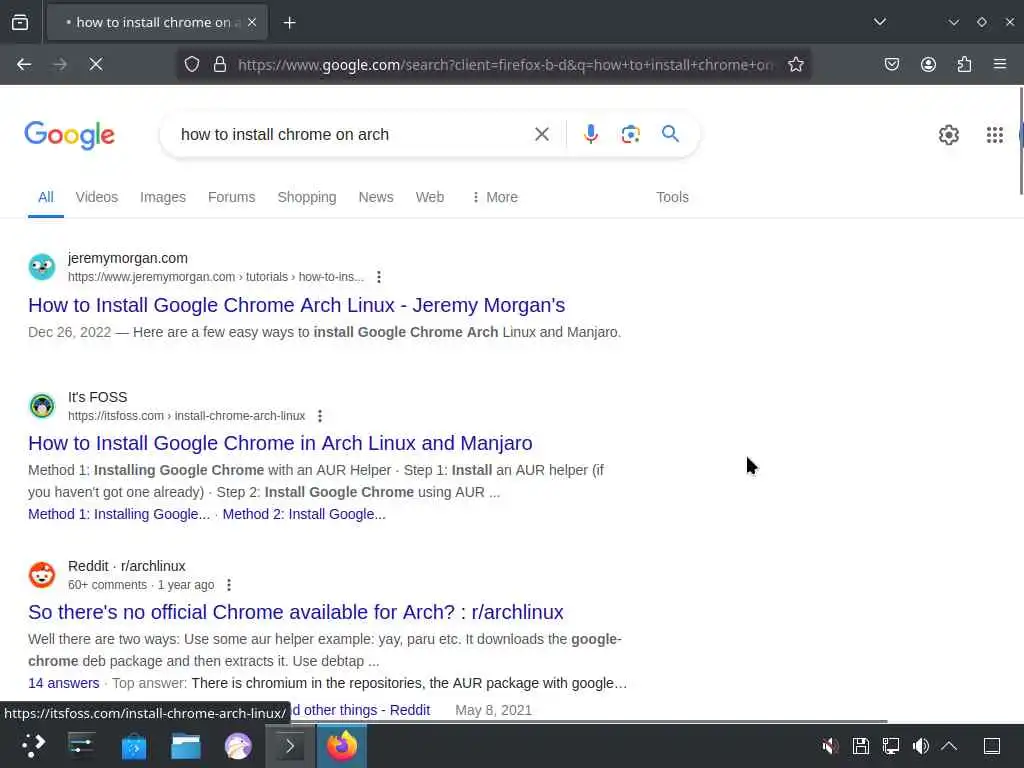Image resolution: width=1024 pixels, height=768 pixels.
Task: Open System Settings from the taskbar
Action: pos(82,746)
